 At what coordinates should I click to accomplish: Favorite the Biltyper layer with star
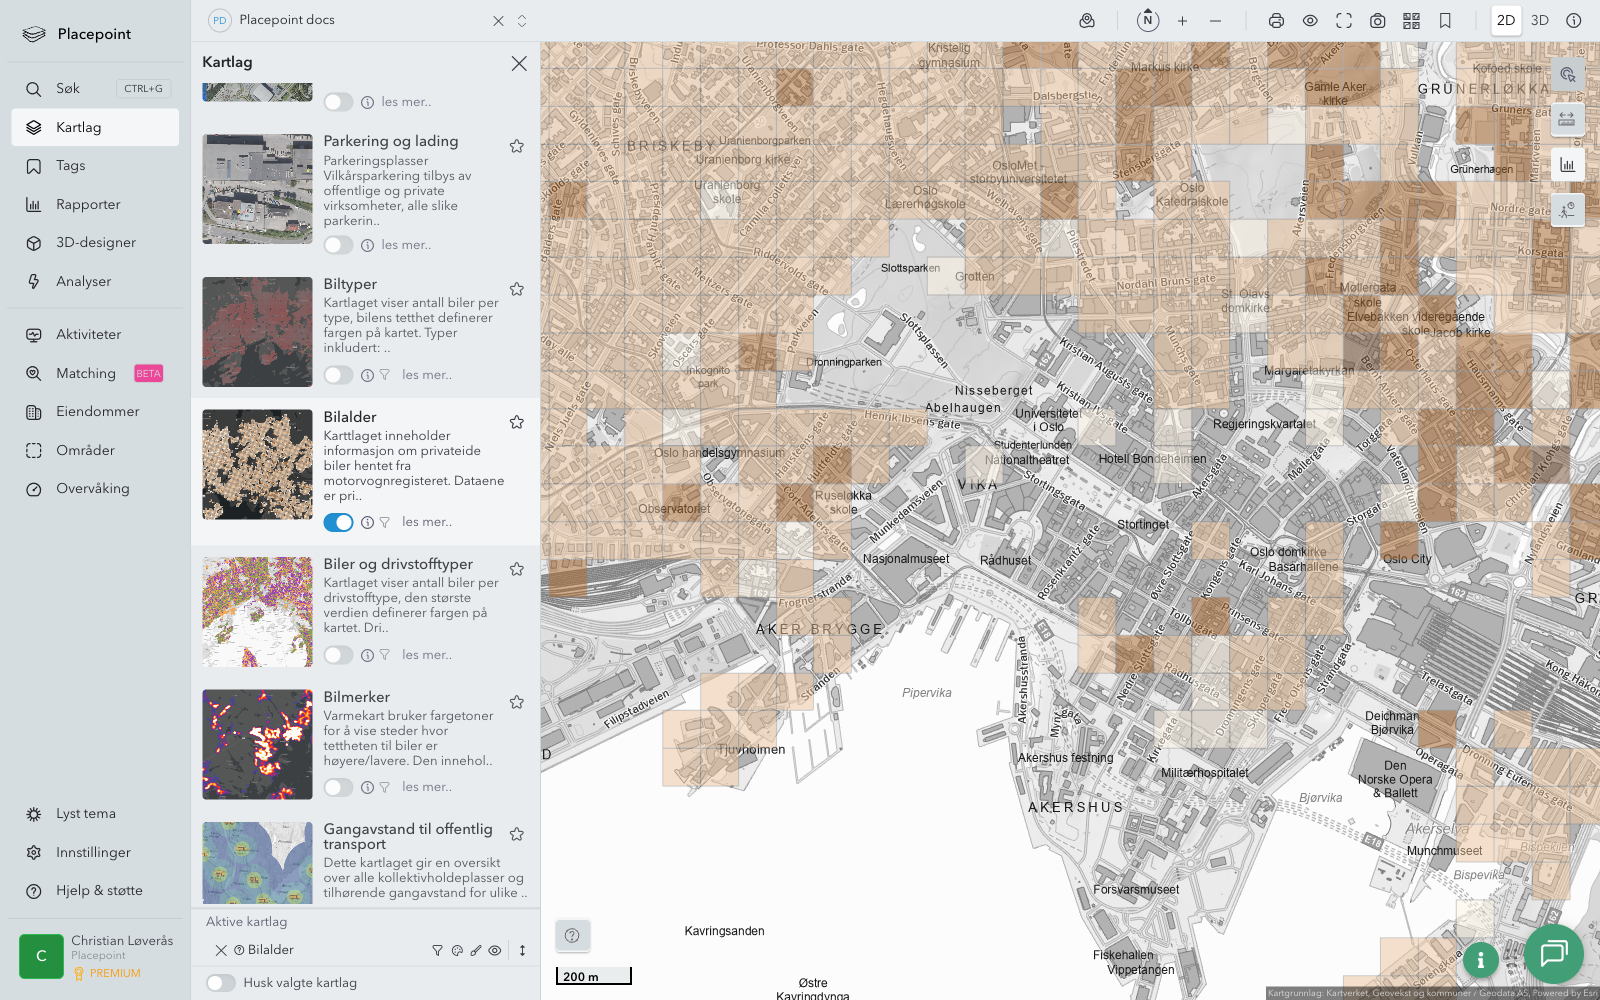tap(517, 289)
